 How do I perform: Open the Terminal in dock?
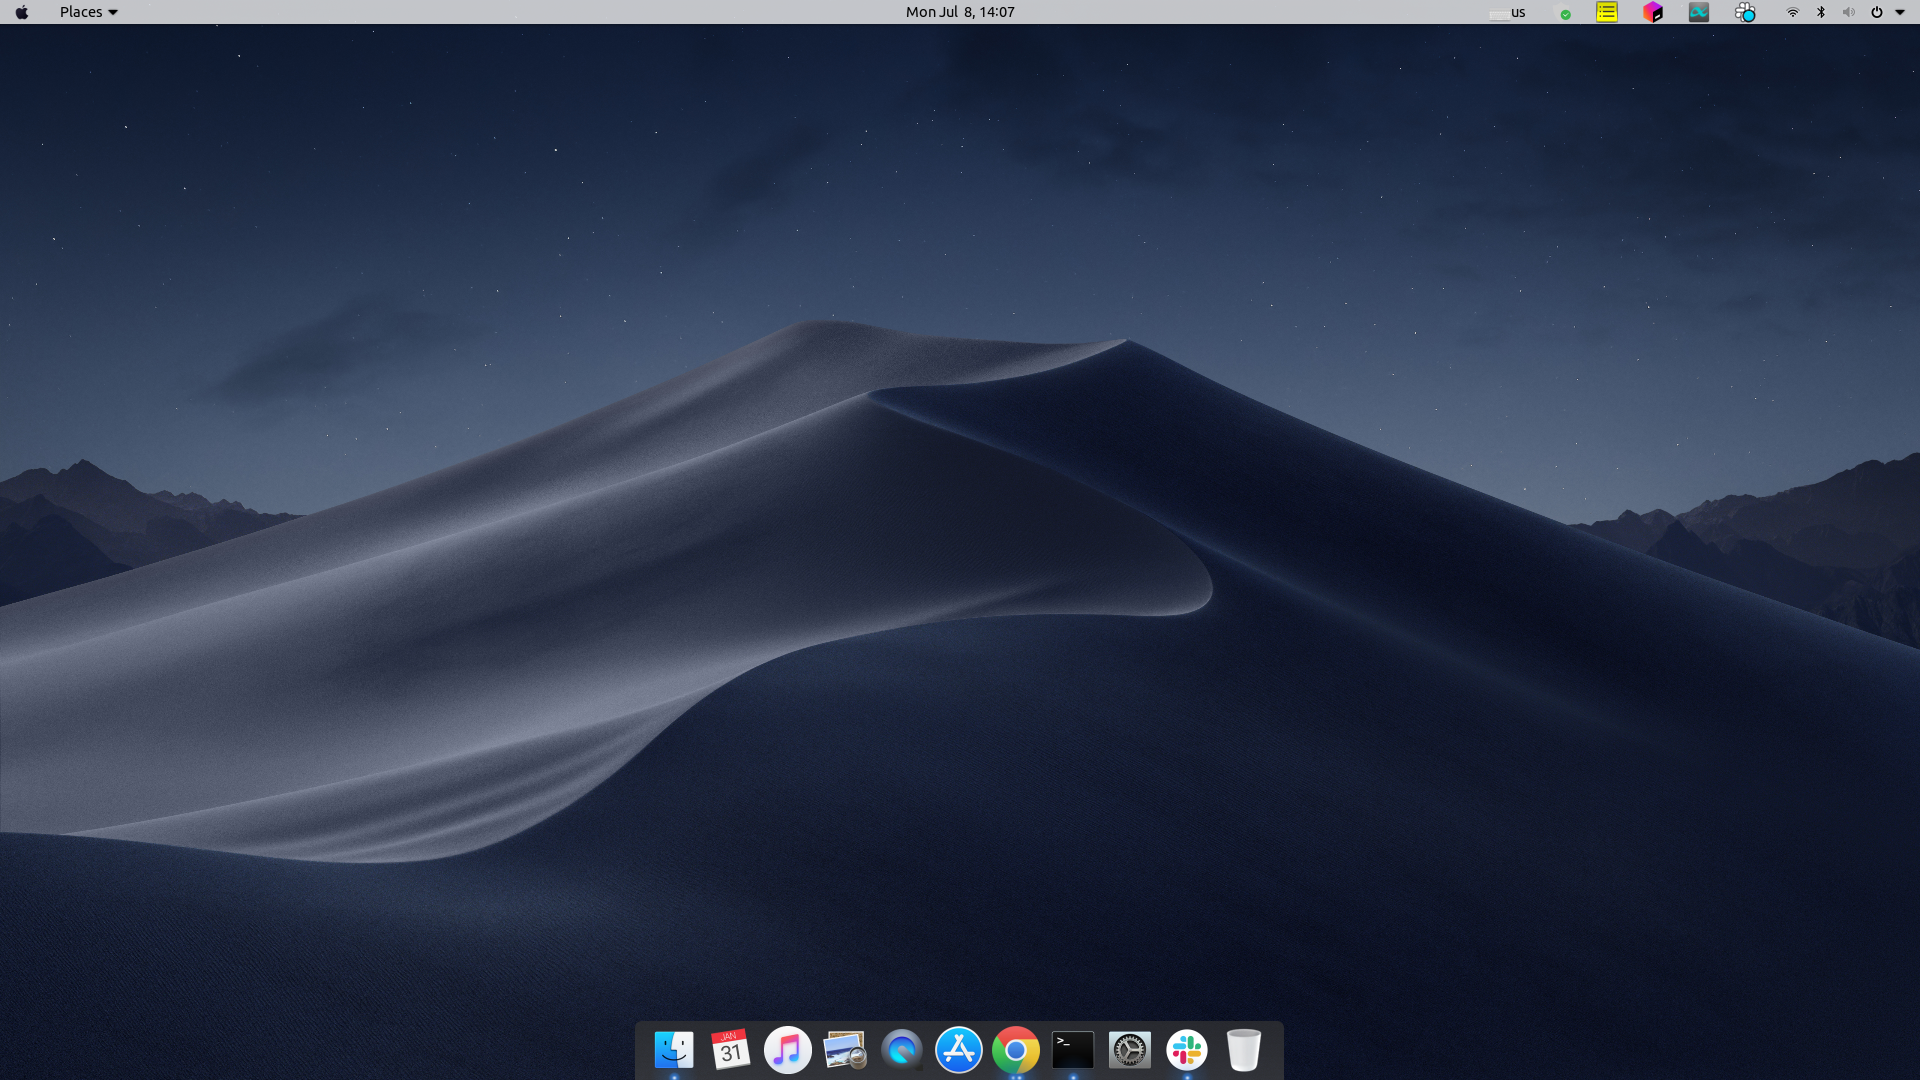pos(1073,1050)
